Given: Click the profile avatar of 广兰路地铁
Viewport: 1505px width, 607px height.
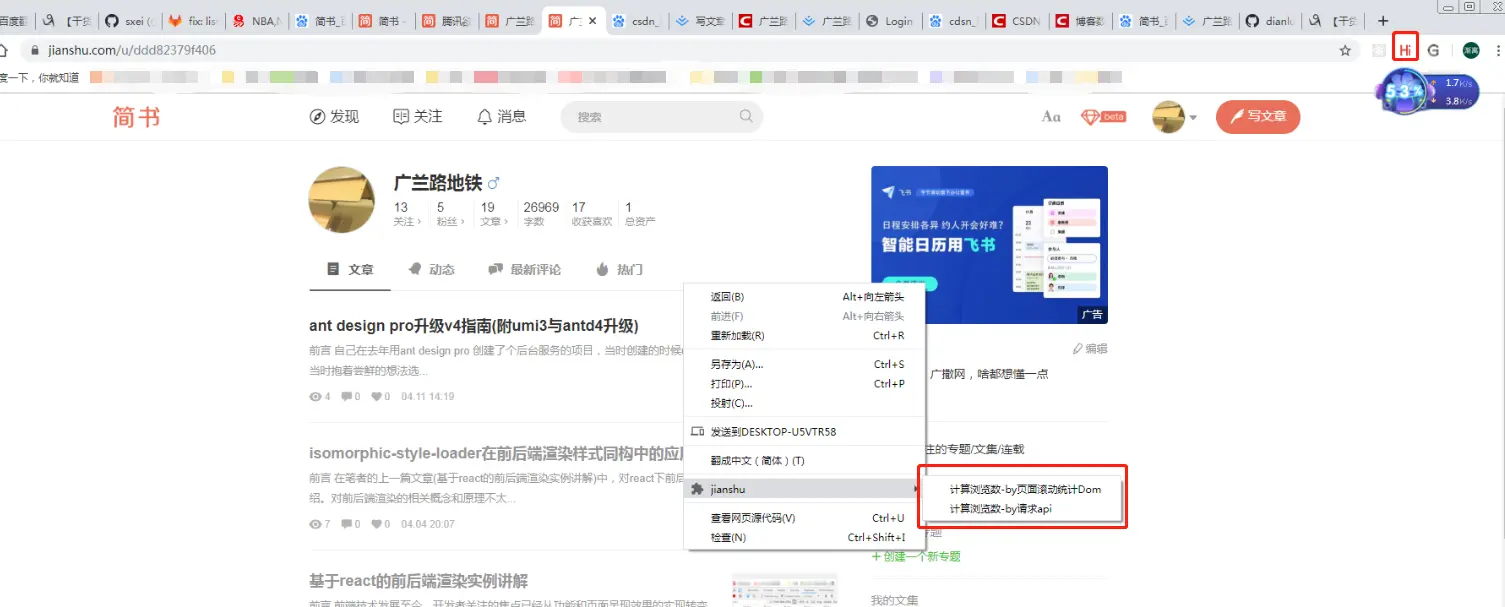Looking at the screenshot, I should [342, 200].
